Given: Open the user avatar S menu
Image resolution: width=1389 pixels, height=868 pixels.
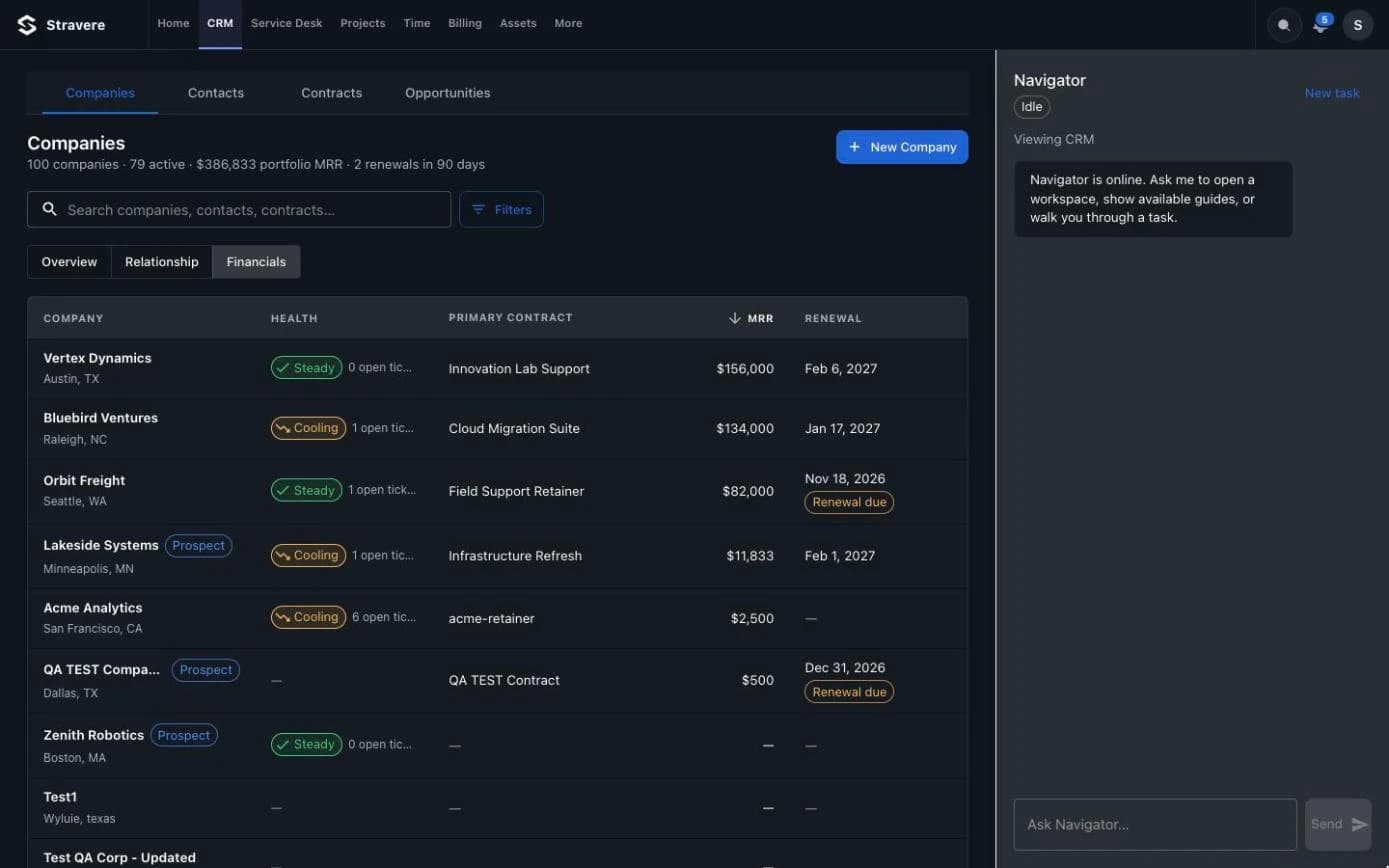Looking at the screenshot, I should (1357, 25).
